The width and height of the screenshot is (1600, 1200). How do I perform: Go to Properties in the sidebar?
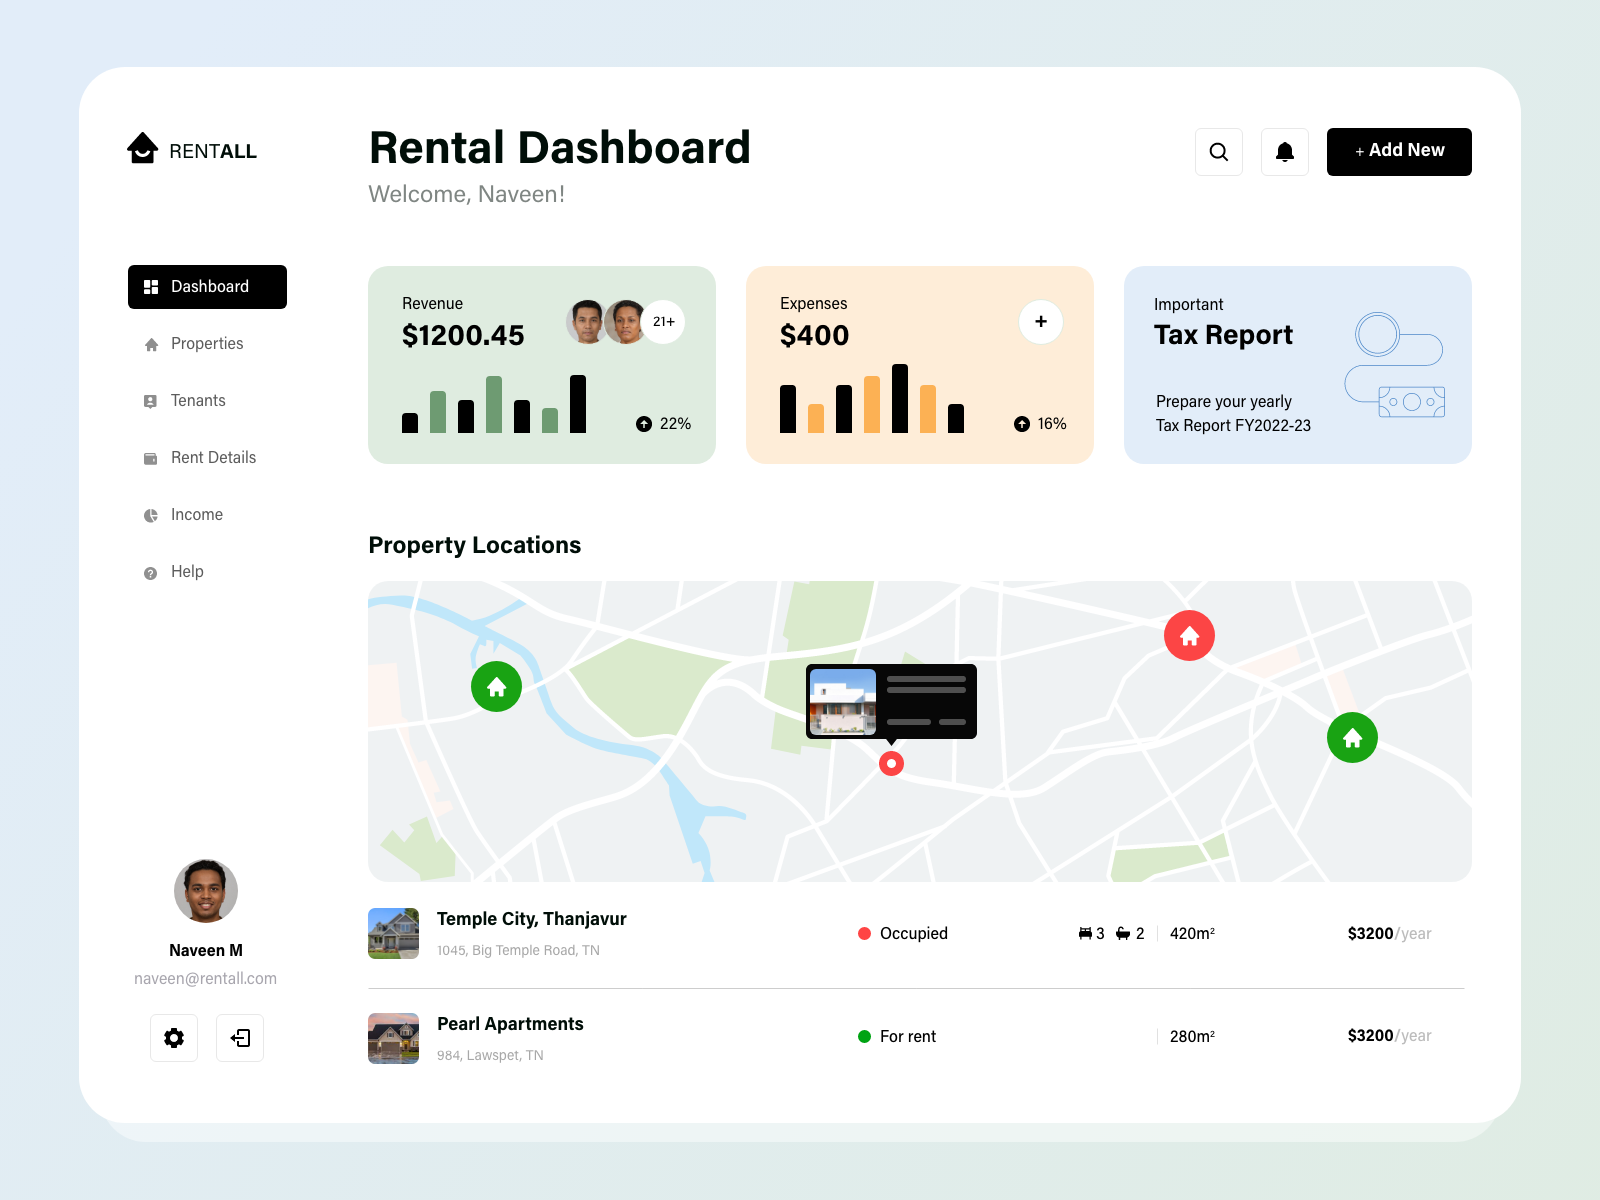coord(206,344)
